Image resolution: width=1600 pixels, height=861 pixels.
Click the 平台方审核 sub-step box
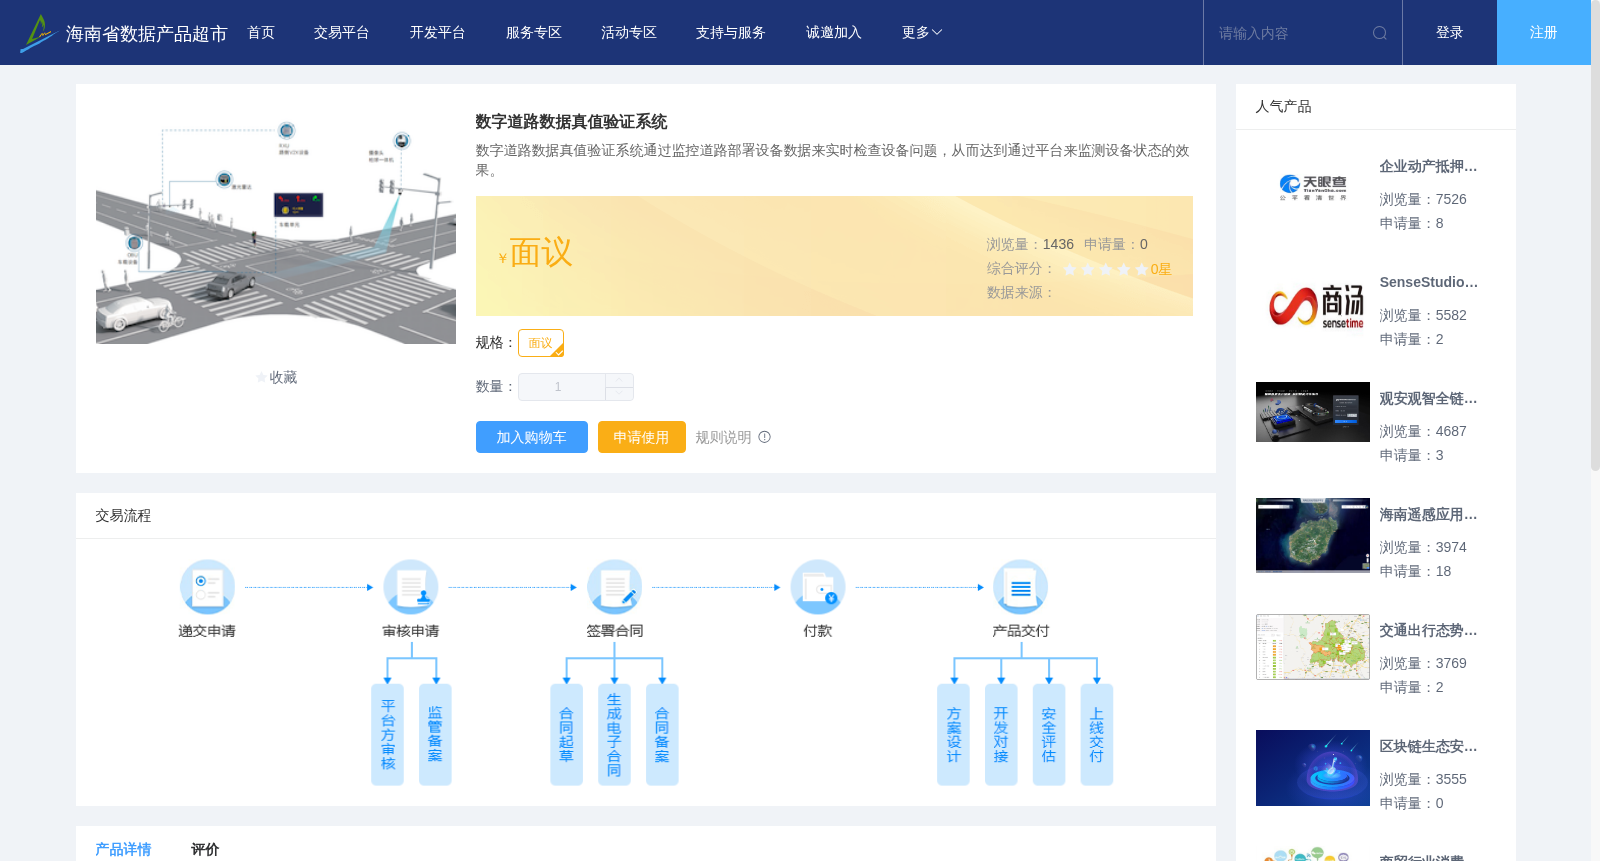(387, 734)
